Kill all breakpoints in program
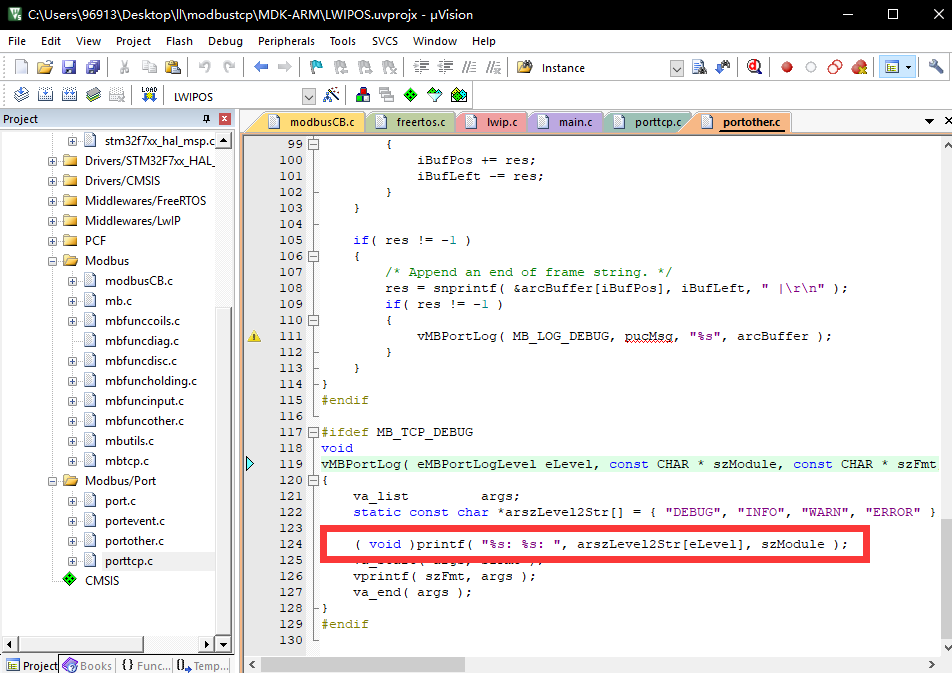The height and width of the screenshot is (673, 952). (859, 67)
